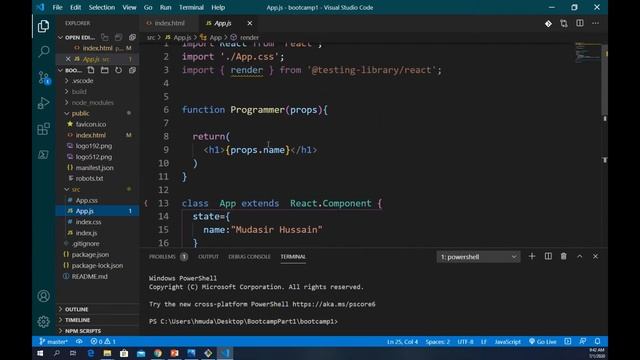Kill terminal with trash icon
Image resolution: width=640 pixels, height=360 pixels.
(x=564, y=256)
